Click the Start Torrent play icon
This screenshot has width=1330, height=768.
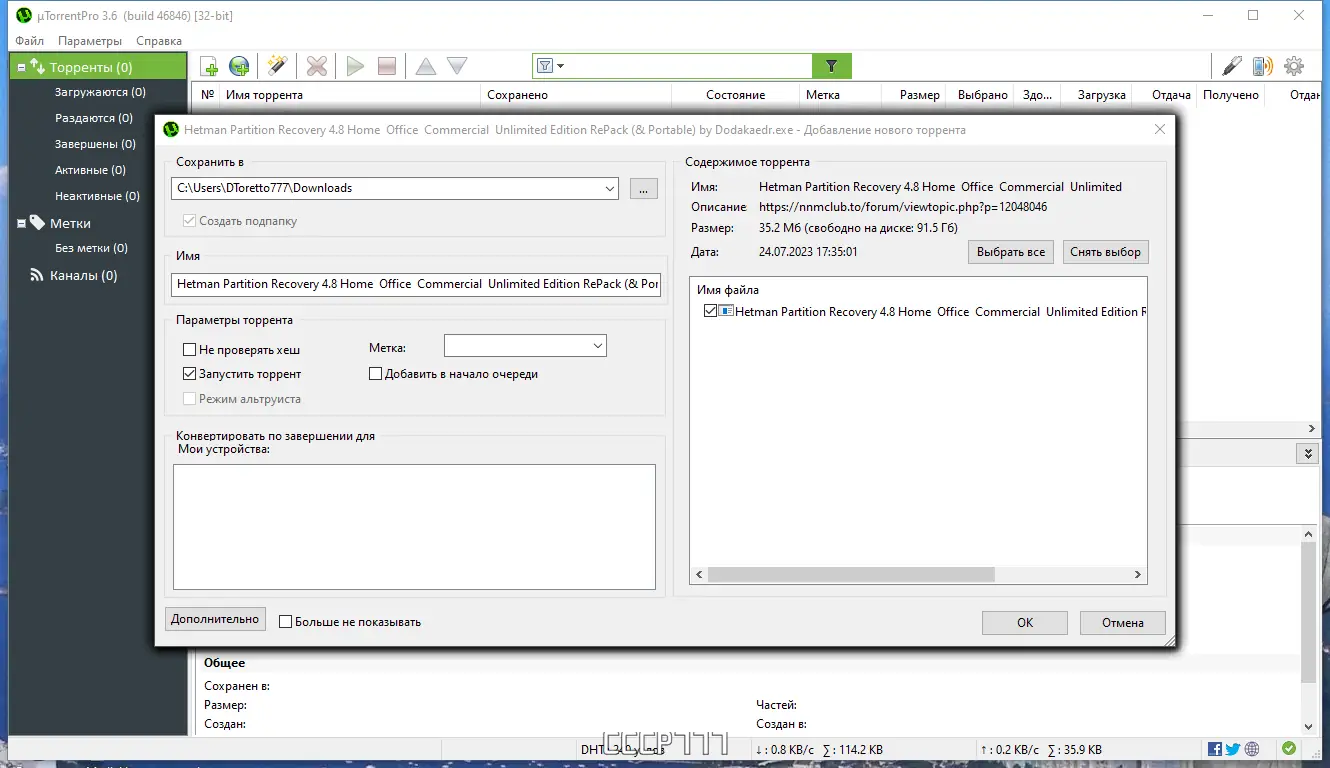point(354,65)
